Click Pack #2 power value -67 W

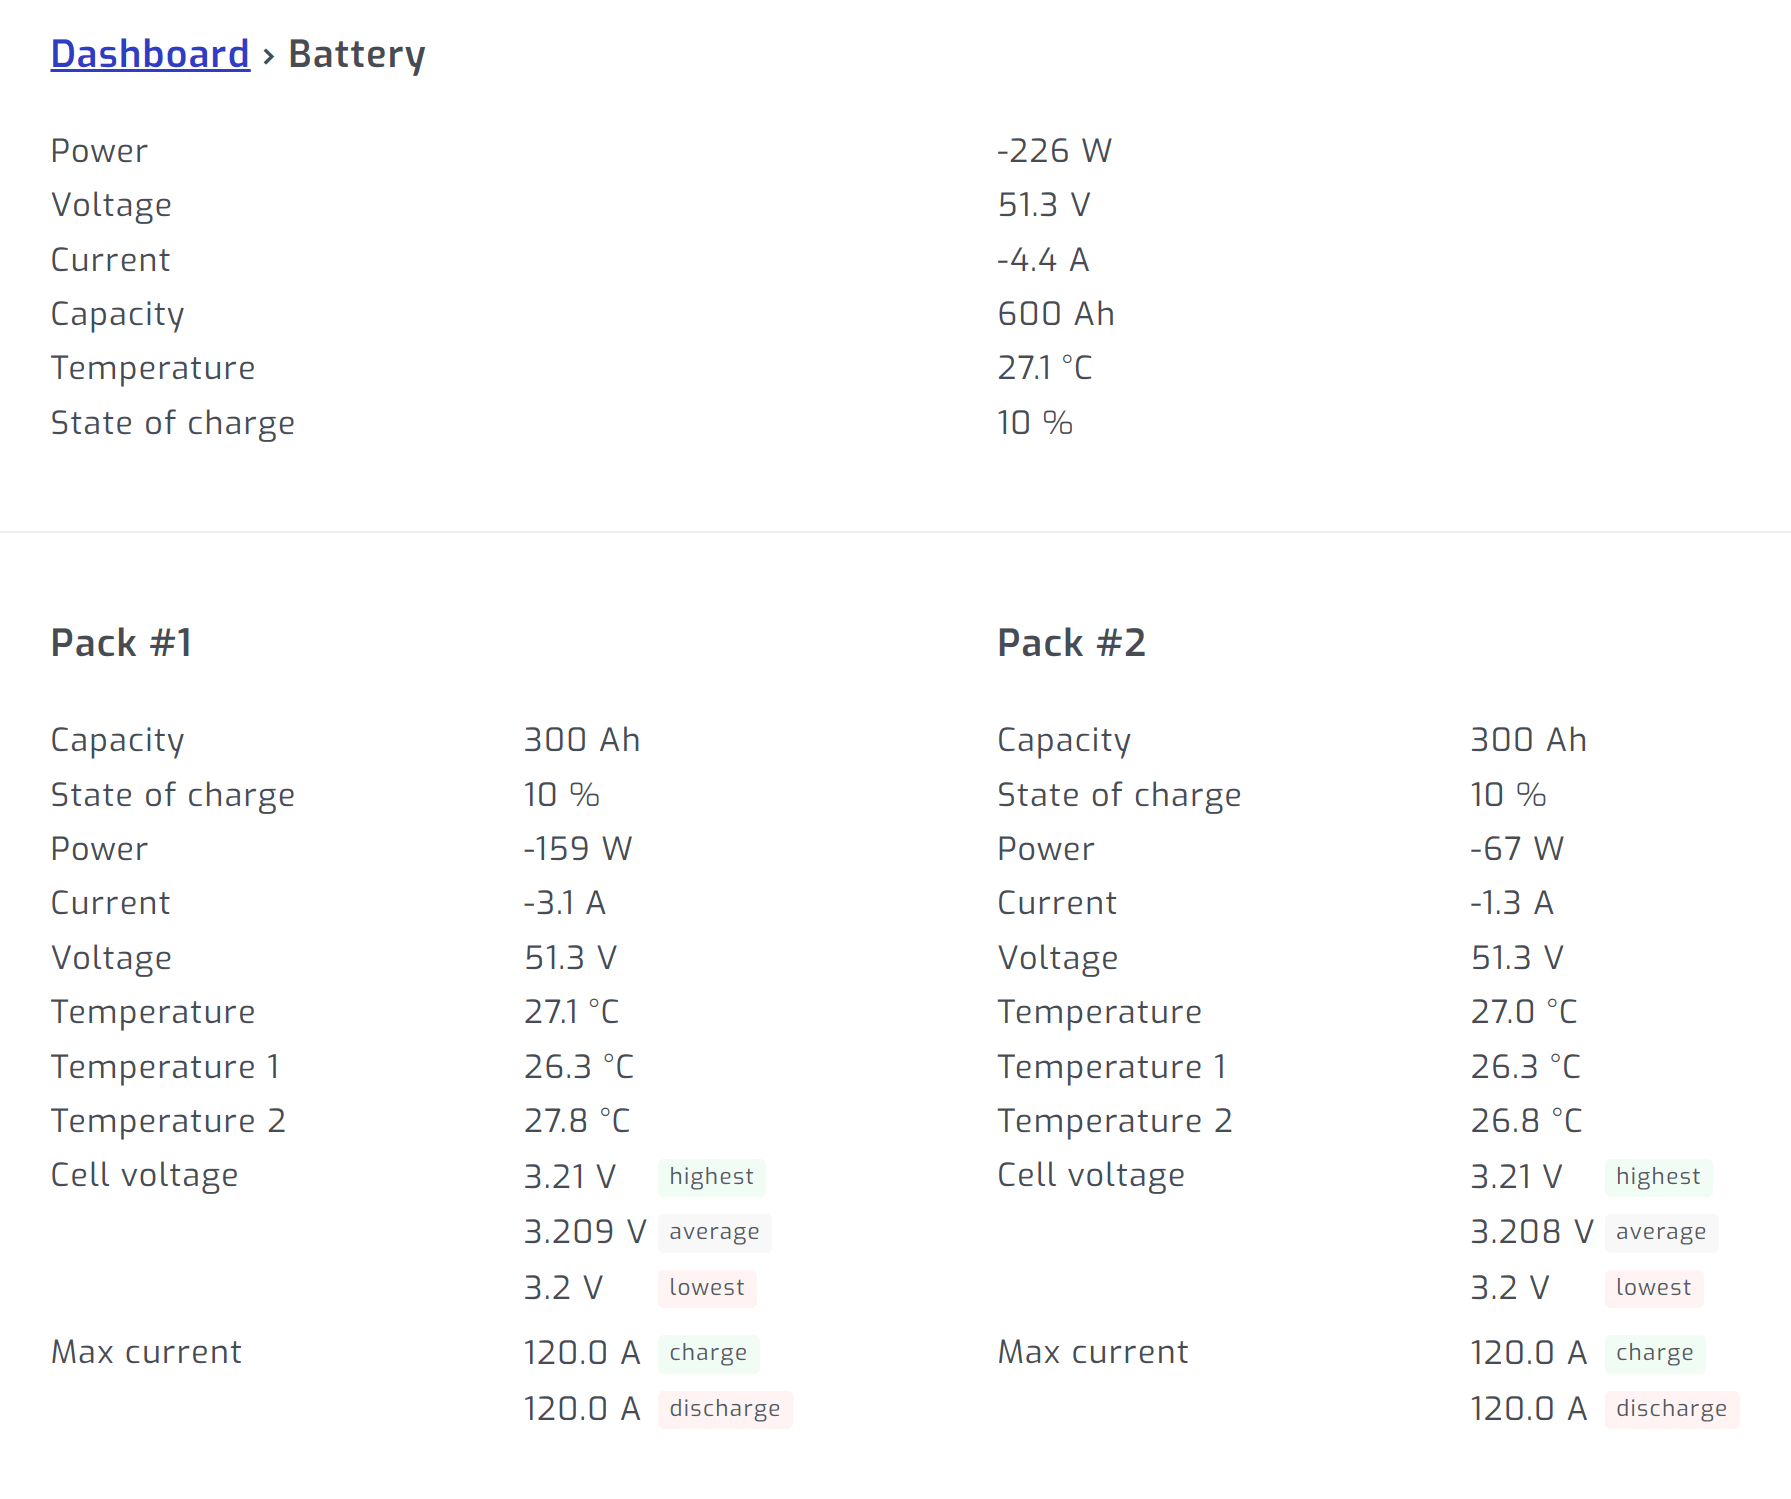tap(1517, 849)
